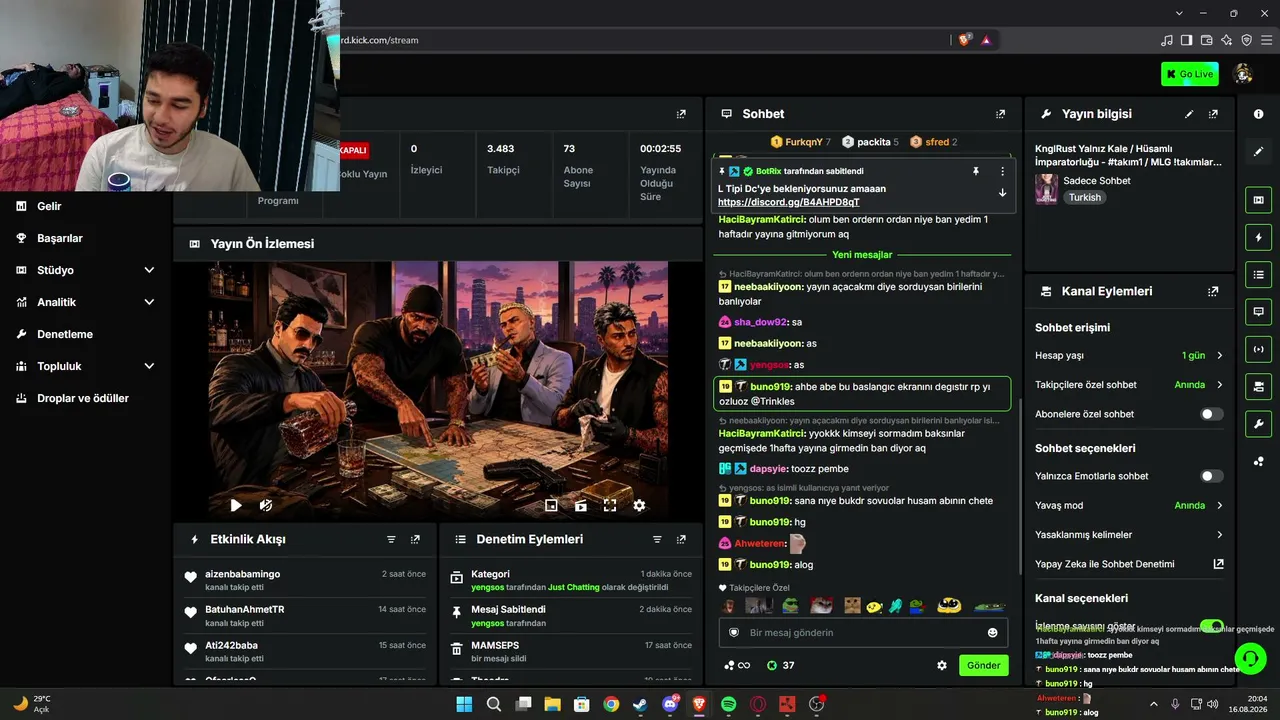Viewport: 1280px width, 720px height.
Task: Open the pinned message options menu
Action: pyautogui.click(x=1002, y=171)
